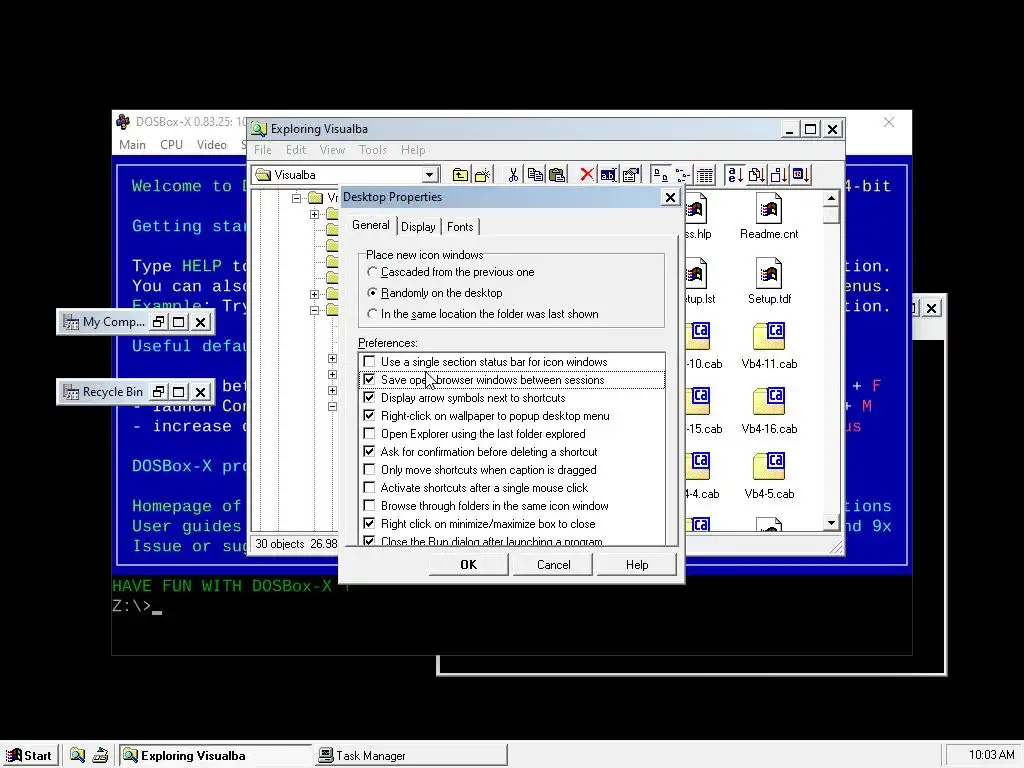
Task: Select In the same location option
Action: (372, 313)
